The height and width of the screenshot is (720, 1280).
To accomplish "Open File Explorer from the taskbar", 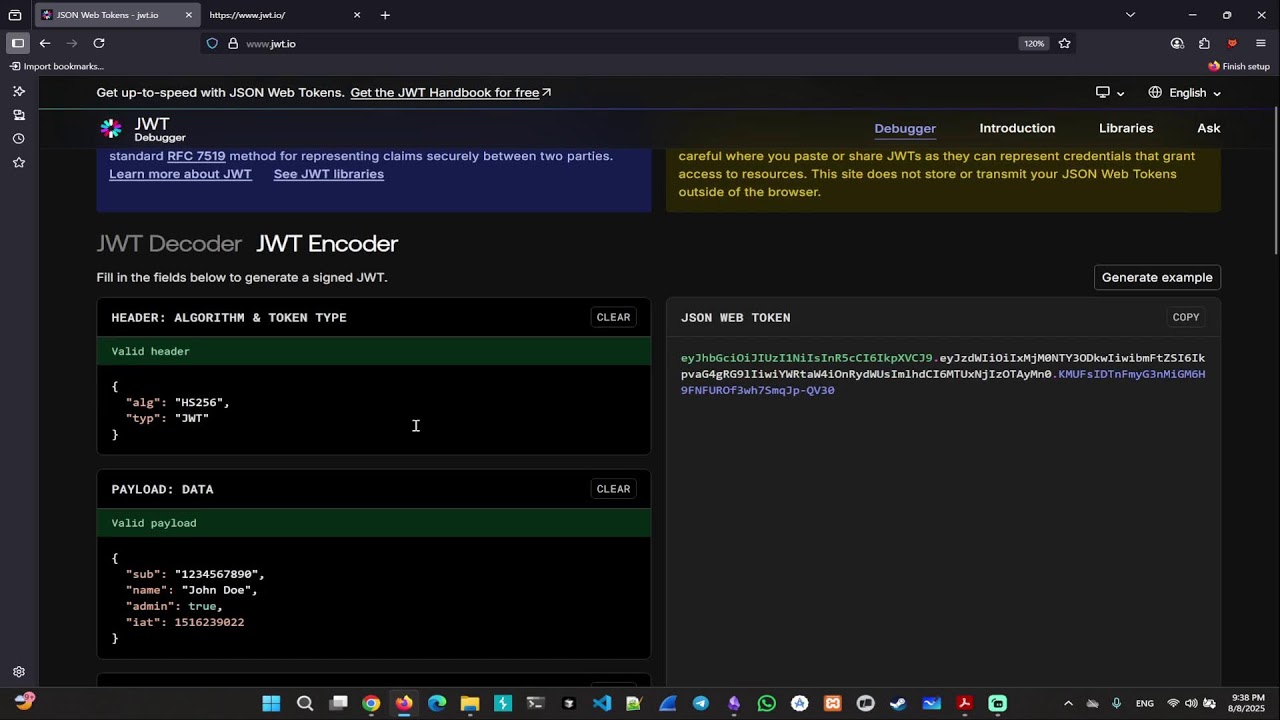I will click(470, 703).
